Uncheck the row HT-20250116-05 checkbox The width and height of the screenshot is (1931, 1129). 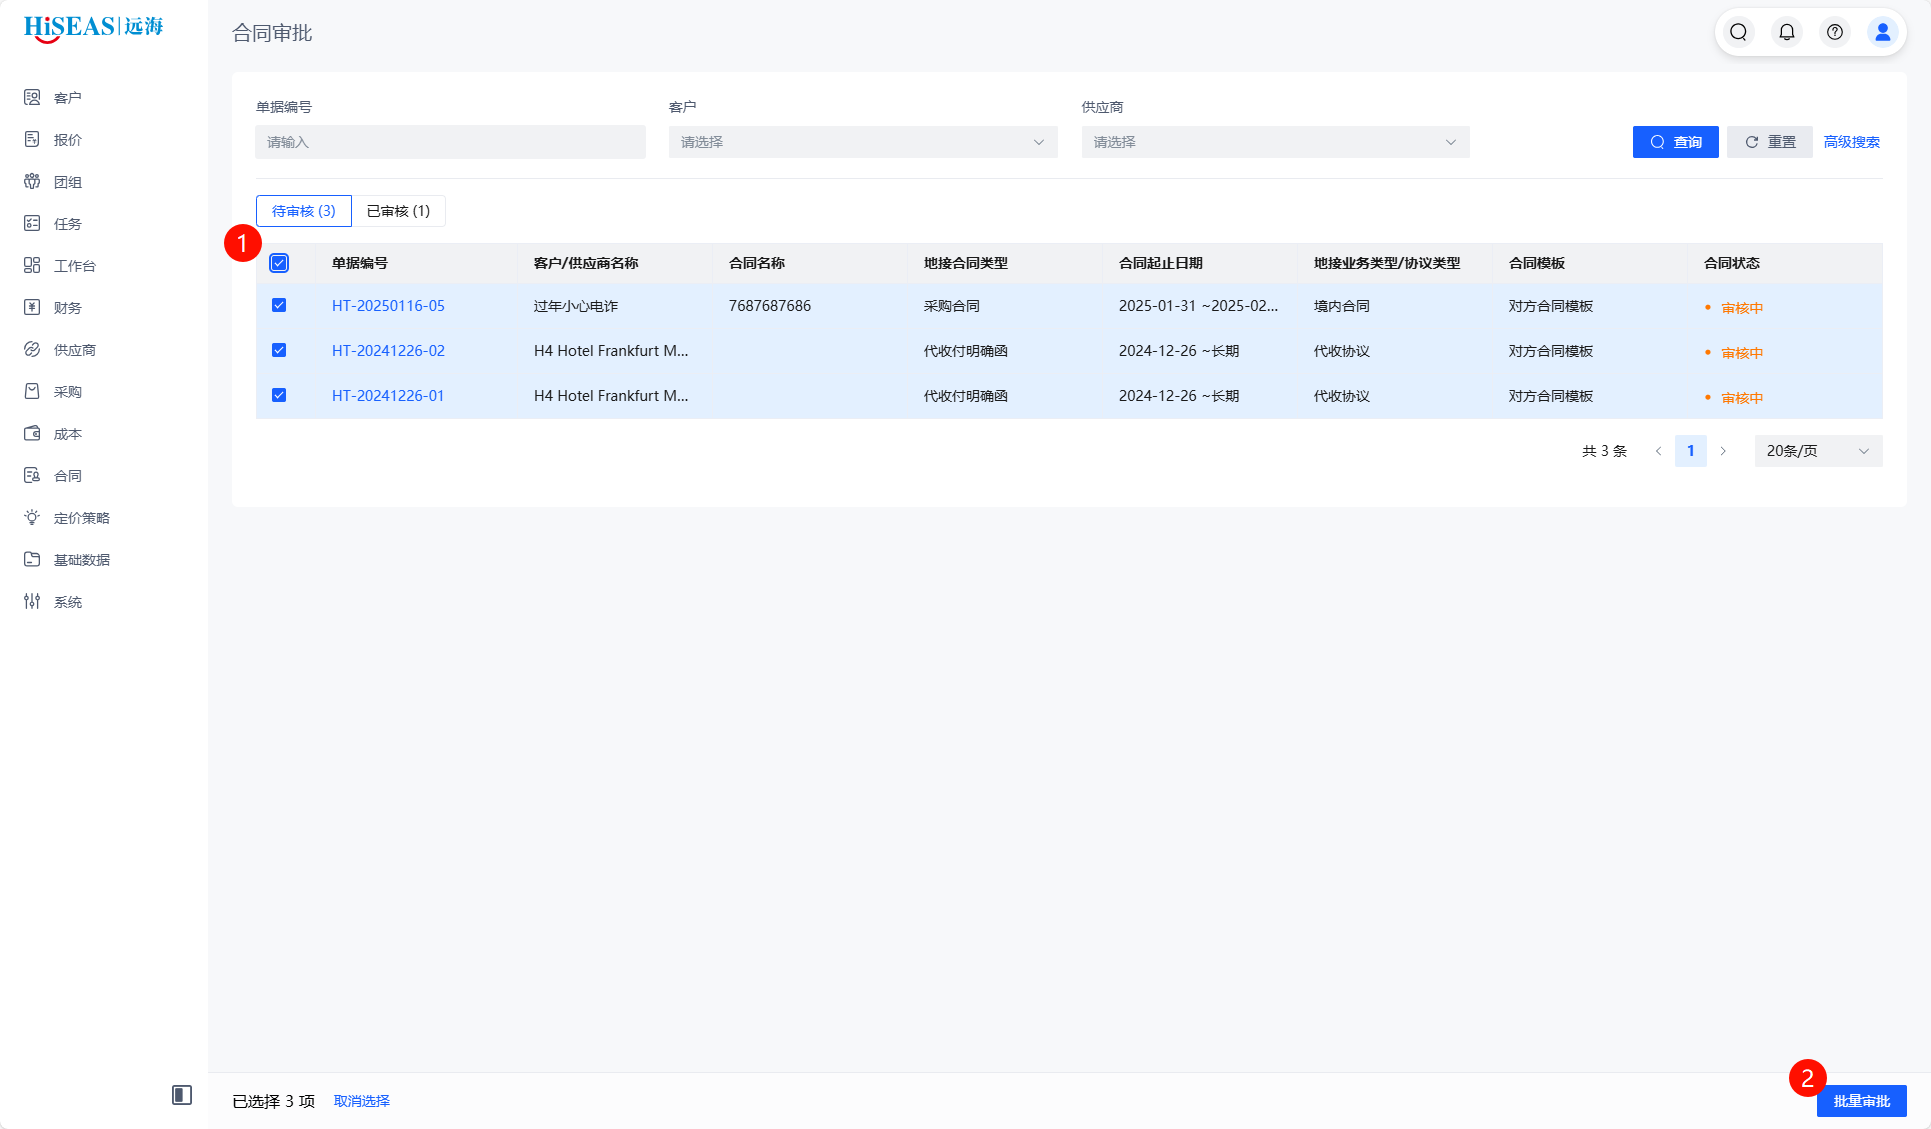[279, 305]
